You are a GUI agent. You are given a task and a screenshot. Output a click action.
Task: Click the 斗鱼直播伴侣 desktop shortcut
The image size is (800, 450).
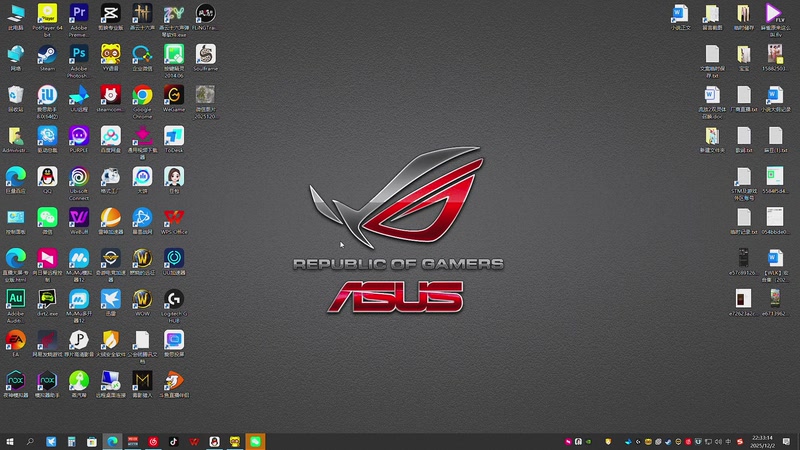174,384
